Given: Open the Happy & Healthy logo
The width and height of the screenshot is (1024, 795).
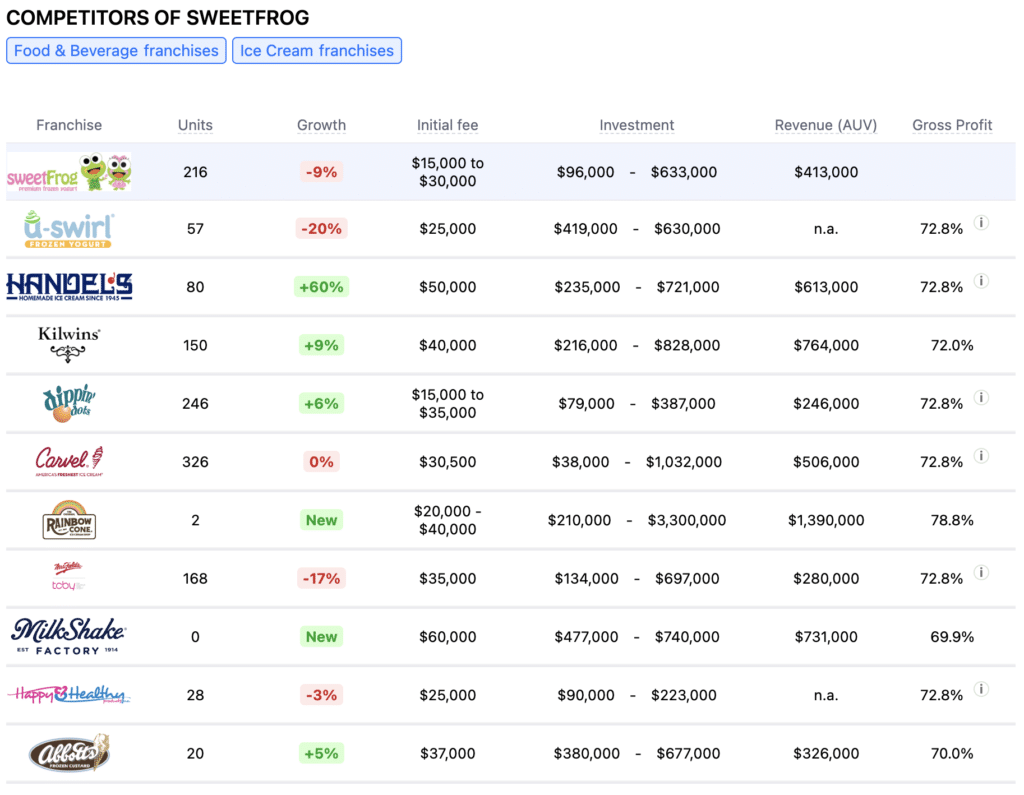Looking at the screenshot, I should point(69,694).
